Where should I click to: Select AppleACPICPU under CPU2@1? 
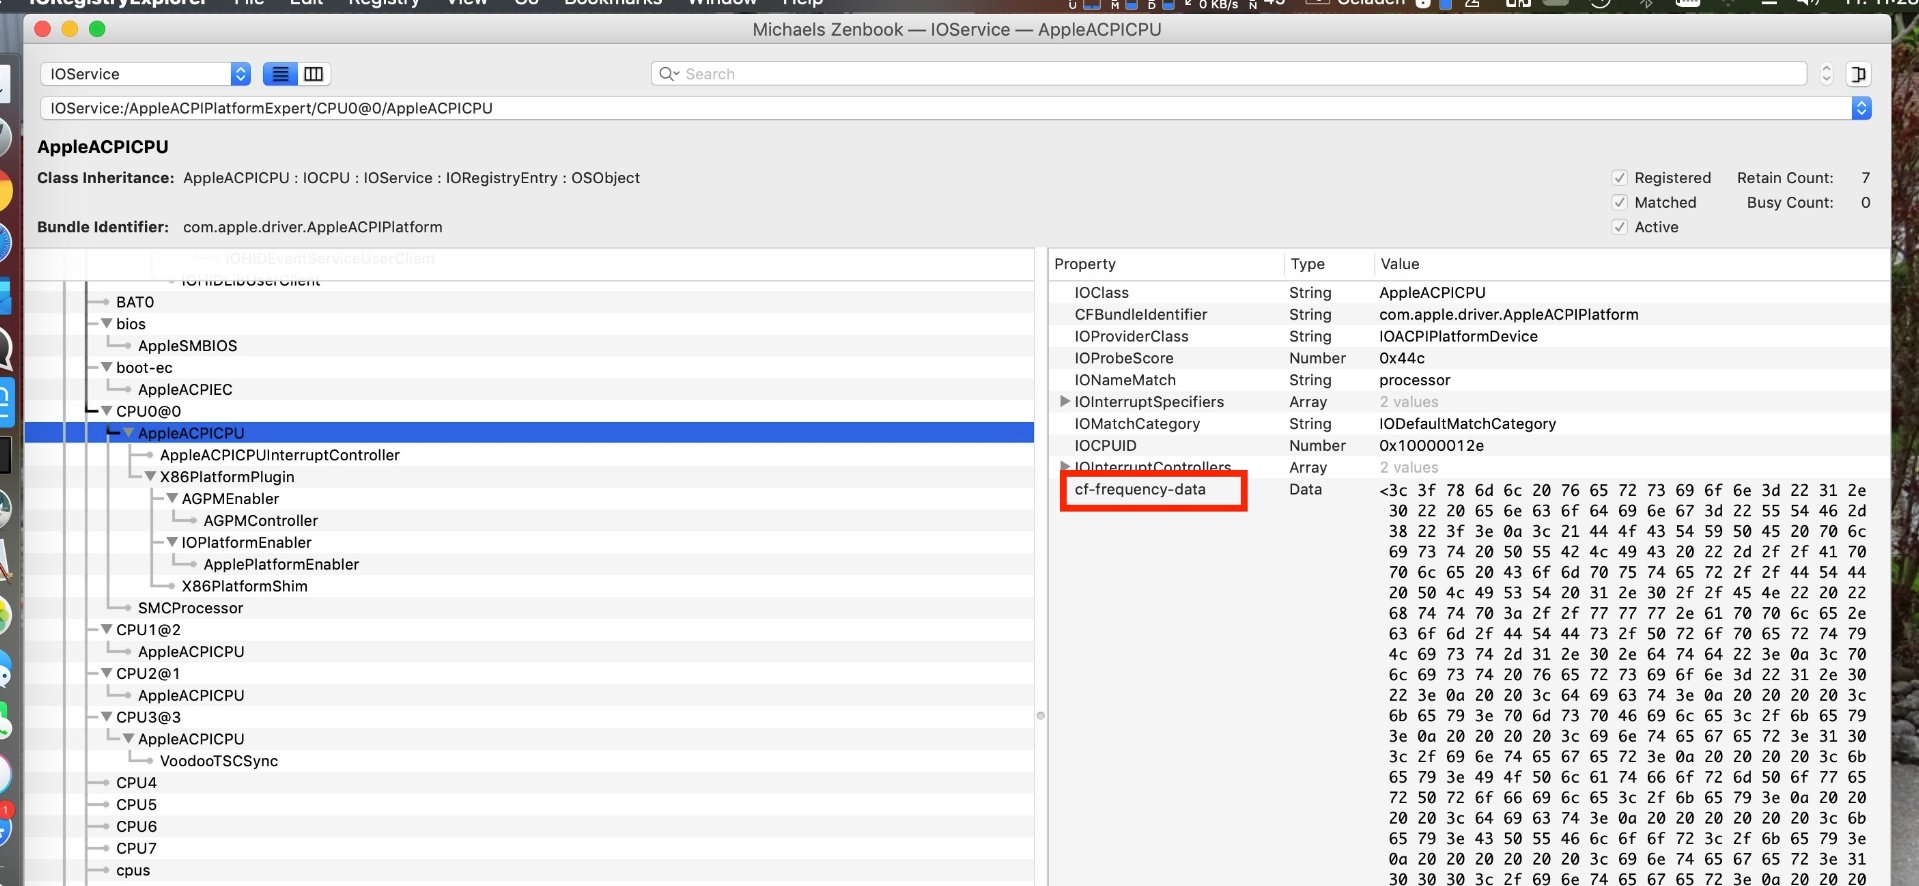click(191, 696)
